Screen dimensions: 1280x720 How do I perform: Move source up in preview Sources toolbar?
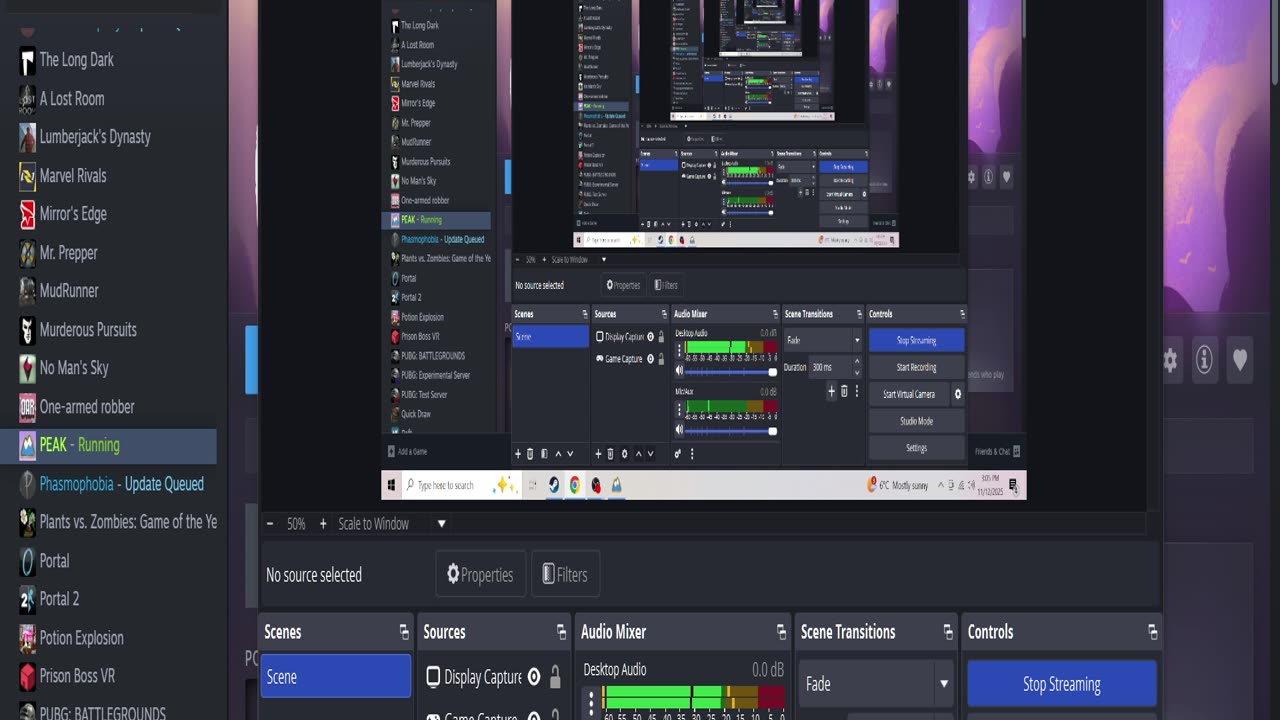point(638,454)
